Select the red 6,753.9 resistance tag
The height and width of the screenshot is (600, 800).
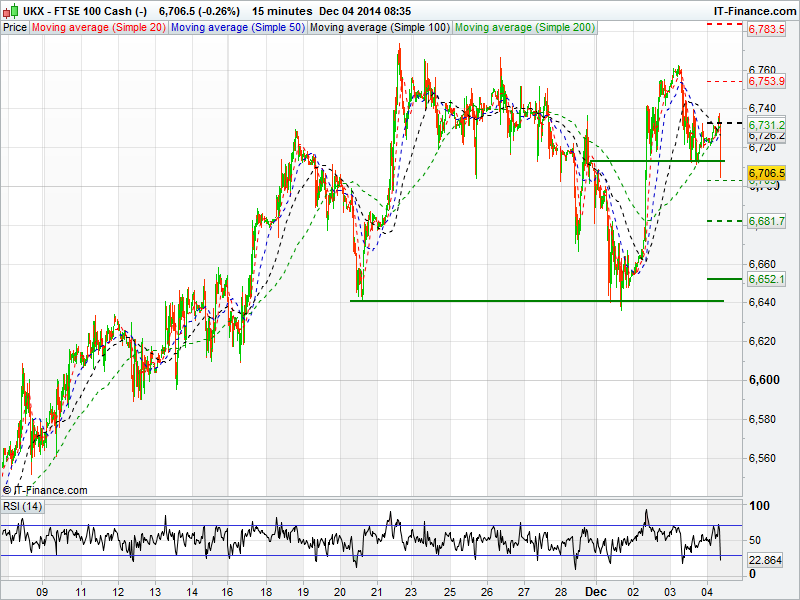766,81
